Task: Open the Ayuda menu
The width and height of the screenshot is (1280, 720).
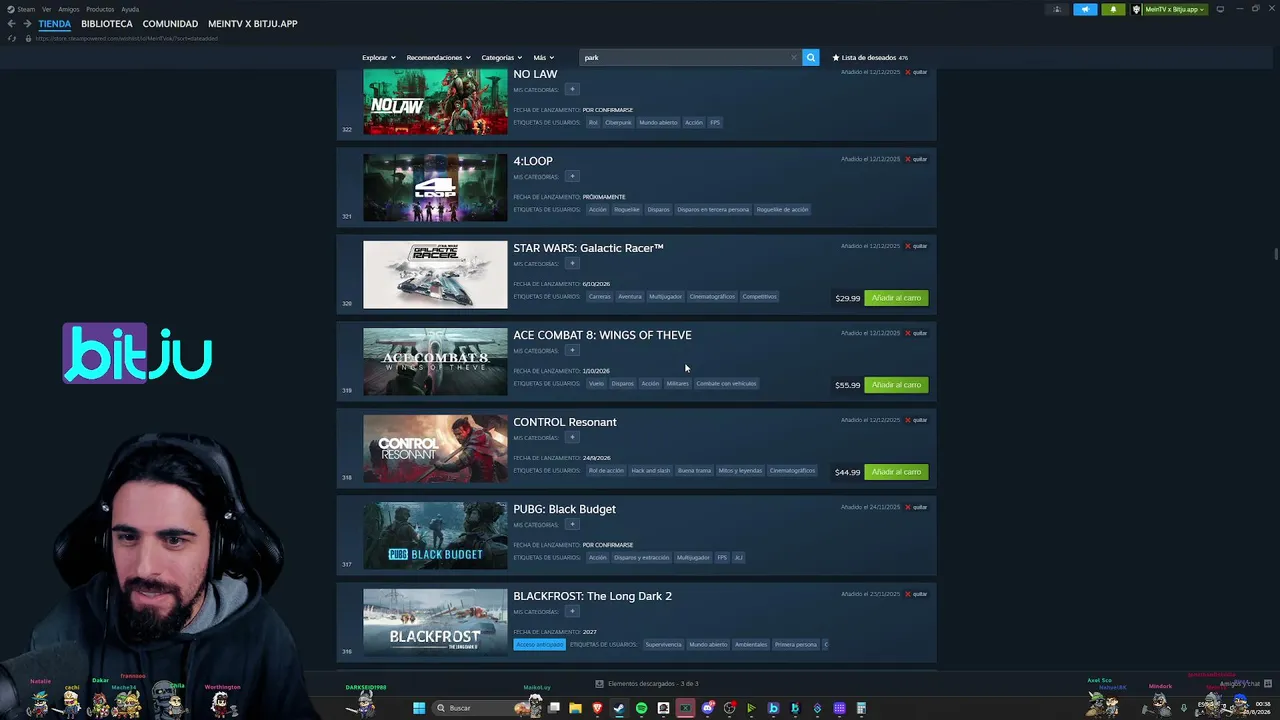Action: (130, 9)
